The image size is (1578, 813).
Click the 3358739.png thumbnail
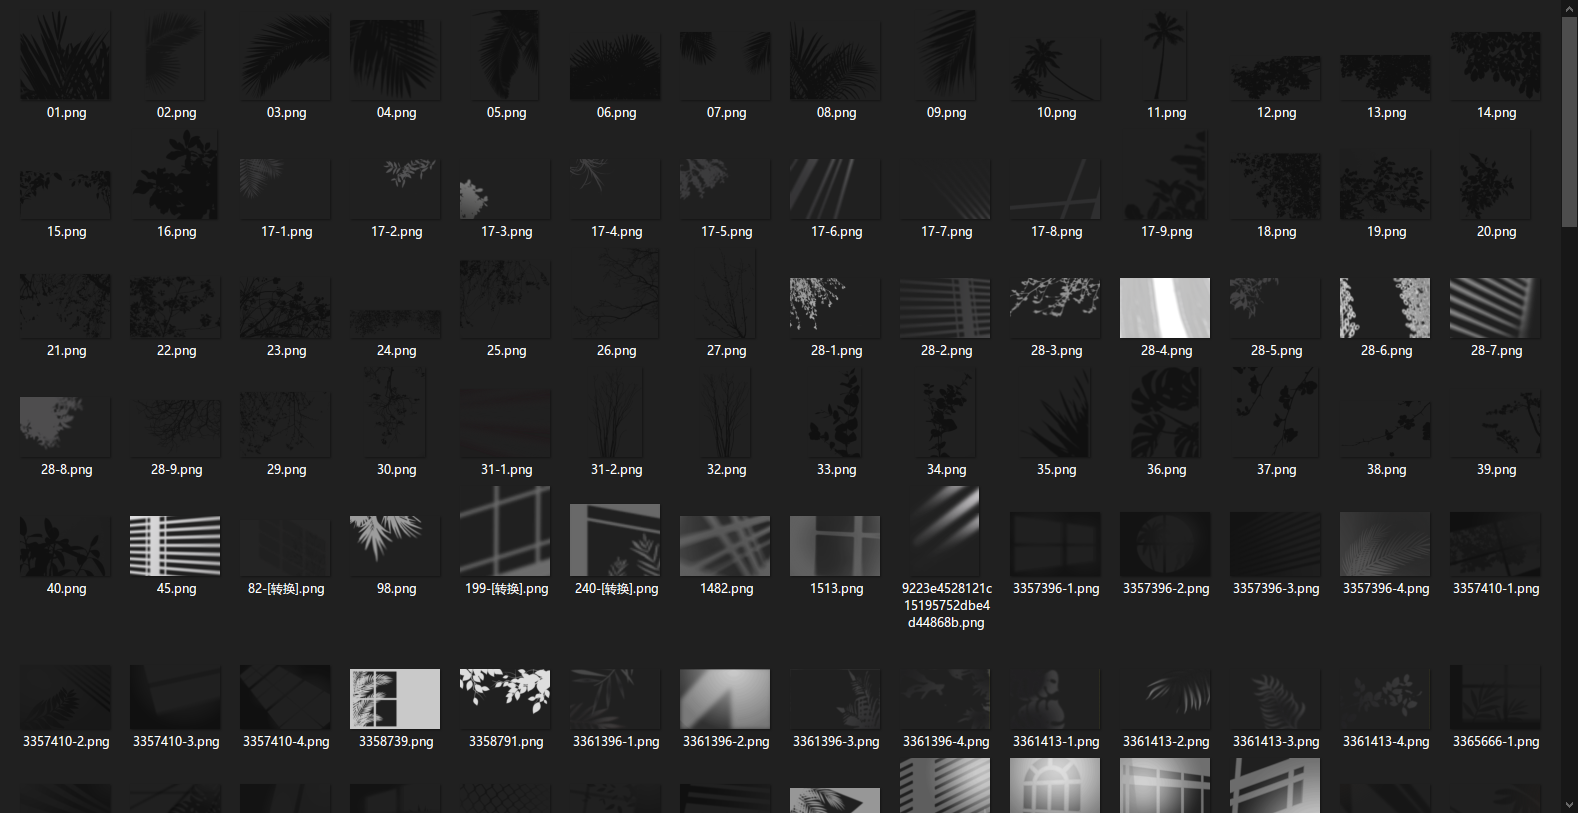point(396,699)
